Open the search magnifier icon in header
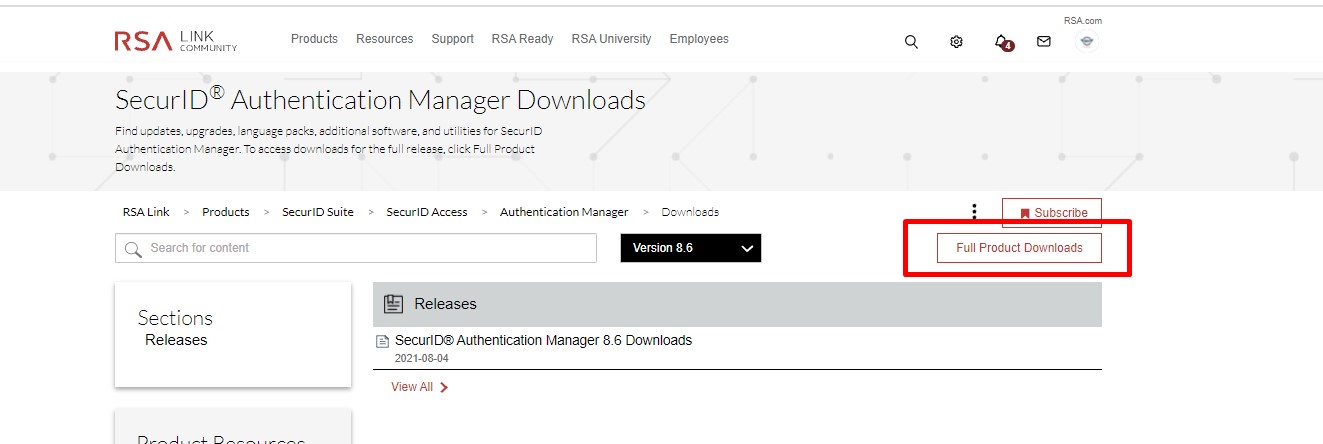This screenshot has width=1323, height=444. (911, 42)
